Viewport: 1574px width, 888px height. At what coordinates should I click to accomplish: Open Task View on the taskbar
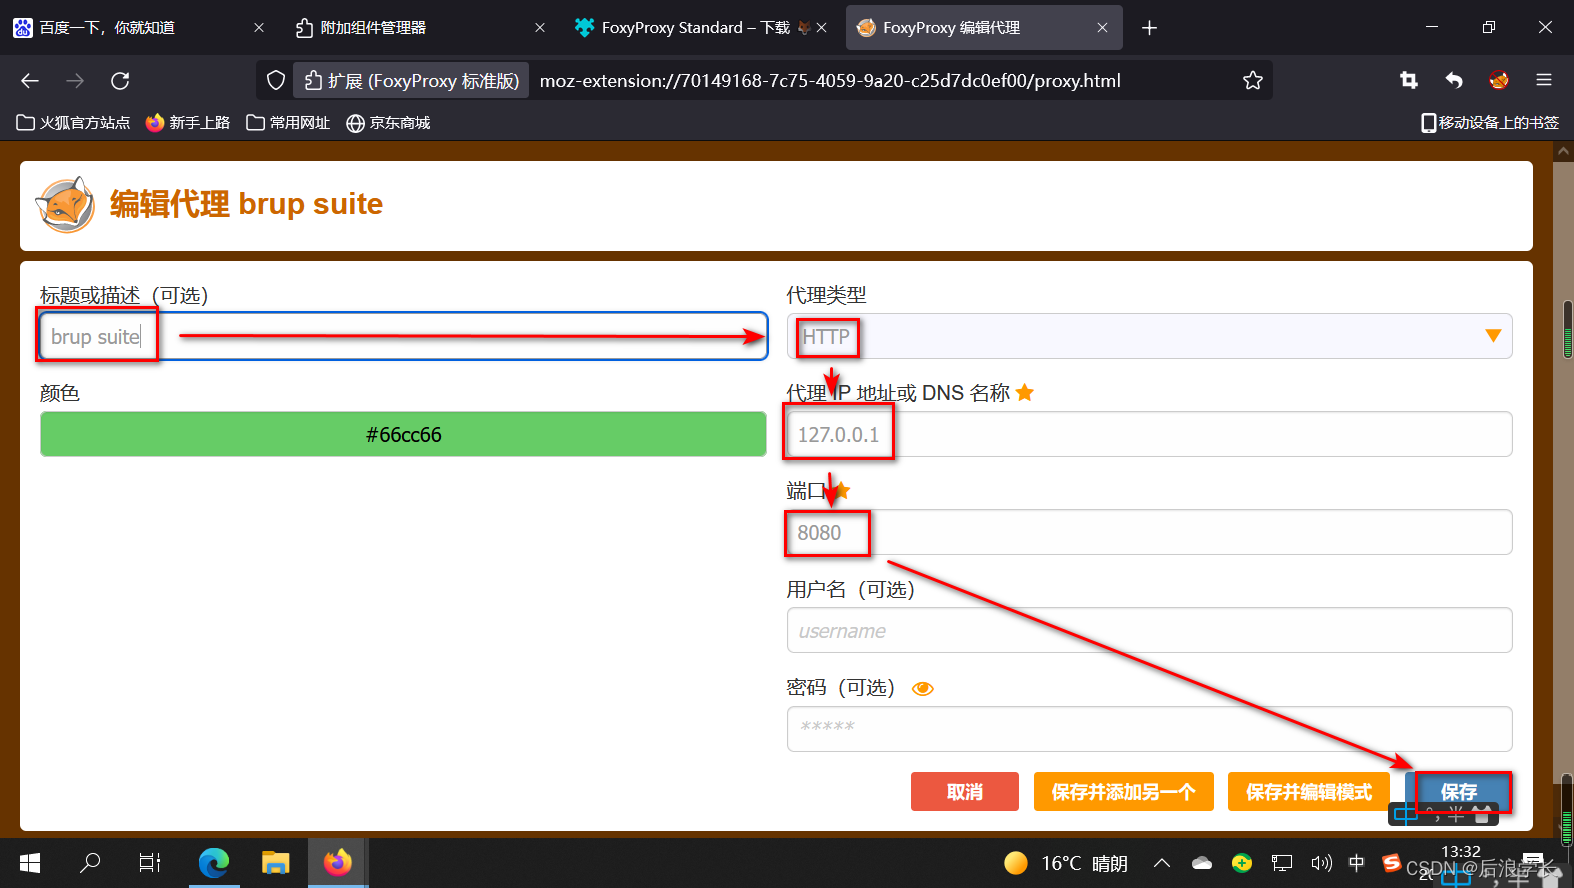(x=150, y=862)
